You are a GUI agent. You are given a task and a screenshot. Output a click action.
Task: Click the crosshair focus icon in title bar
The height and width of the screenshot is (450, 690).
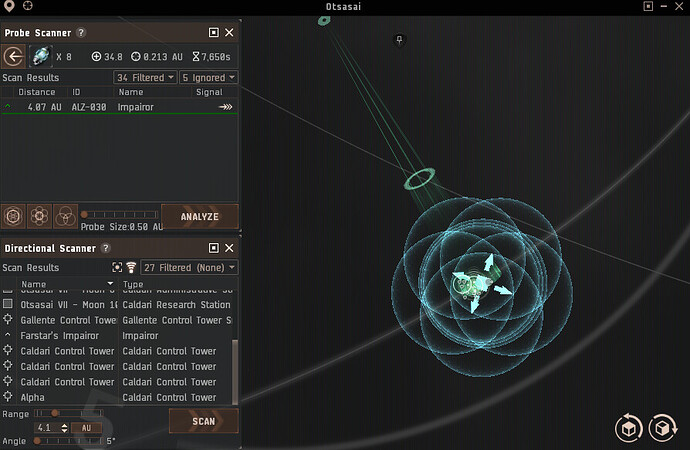[28, 6]
